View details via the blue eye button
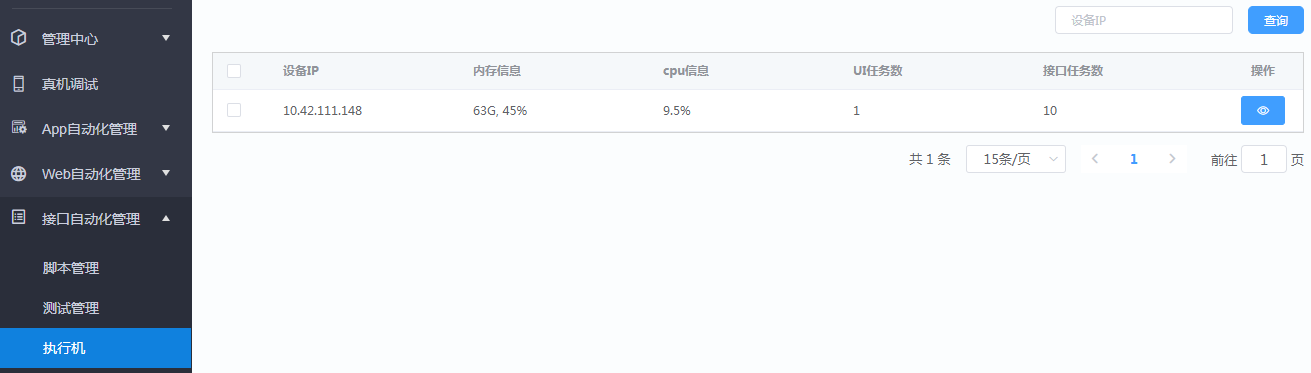This screenshot has width=1311, height=373. pos(1263,111)
